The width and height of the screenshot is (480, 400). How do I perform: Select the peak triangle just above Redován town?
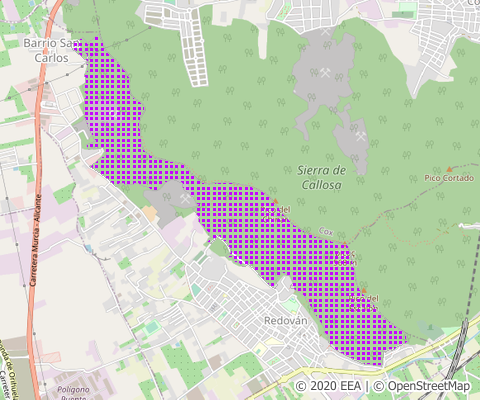(x=364, y=290)
